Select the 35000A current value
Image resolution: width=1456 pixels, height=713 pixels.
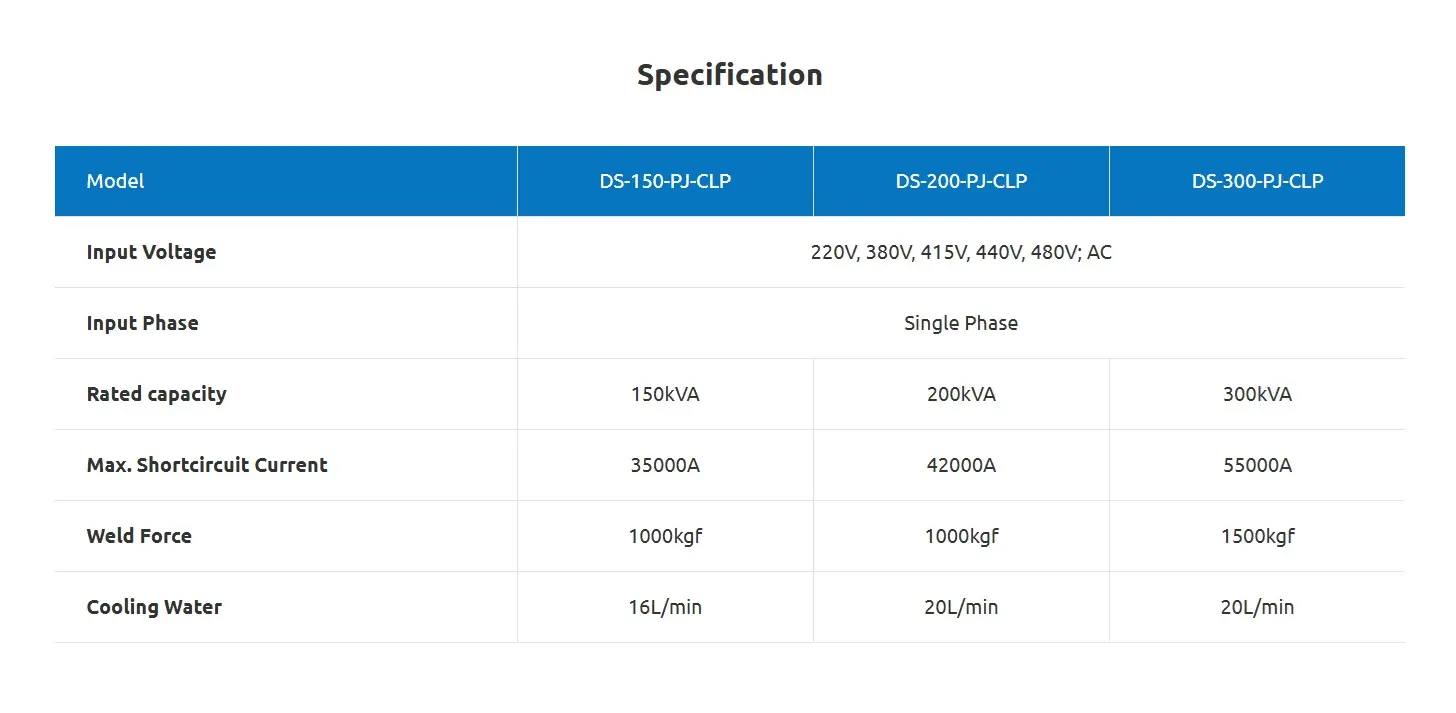pos(665,465)
